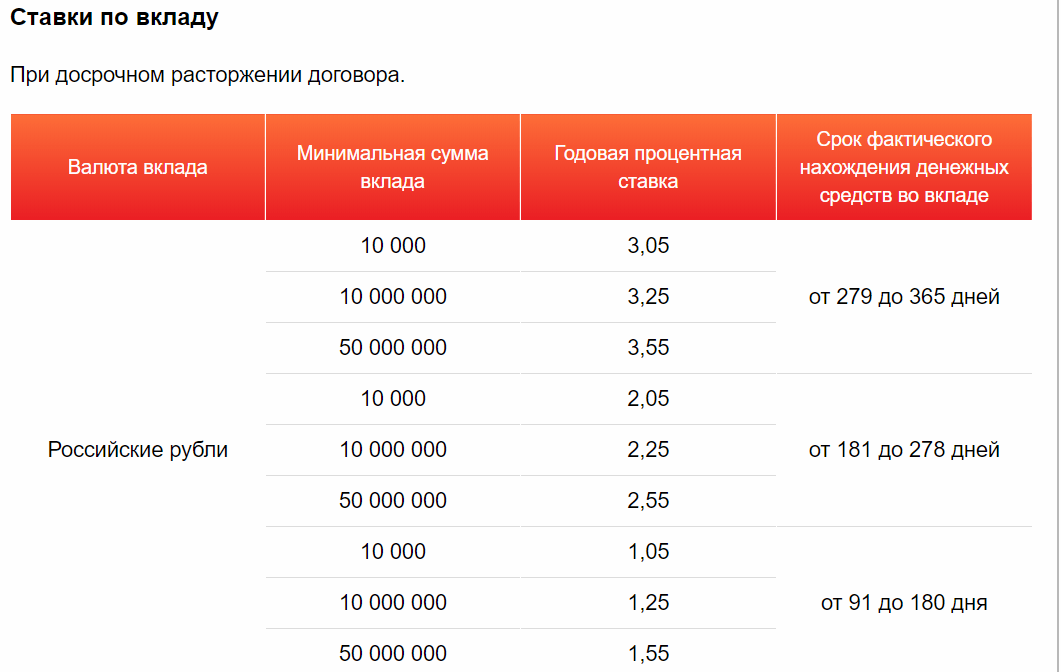Click the rate value 1,05
The height and width of the screenshot is (672, 1061).
(x=648, y=552)
